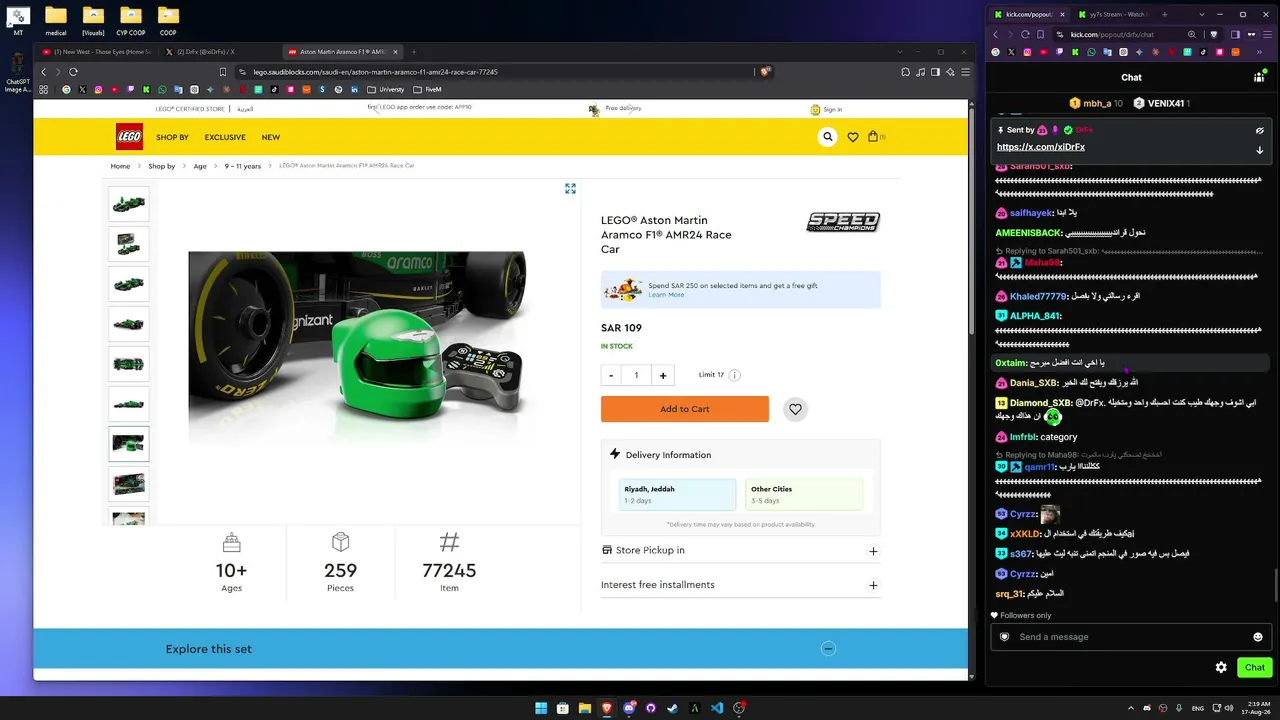
Task: Open the EXCLUSIVE menu
Action: (x=225, y=137)
